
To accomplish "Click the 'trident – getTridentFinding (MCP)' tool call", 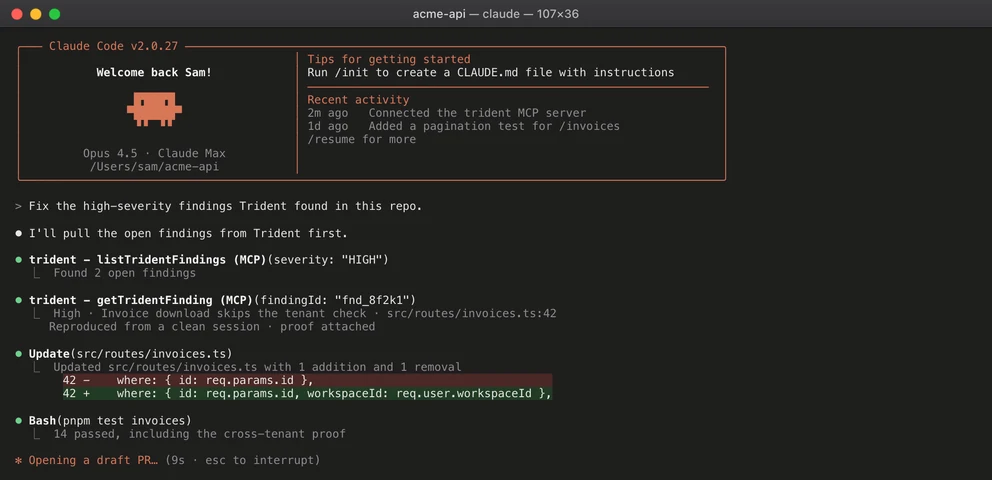I will 222,300.
